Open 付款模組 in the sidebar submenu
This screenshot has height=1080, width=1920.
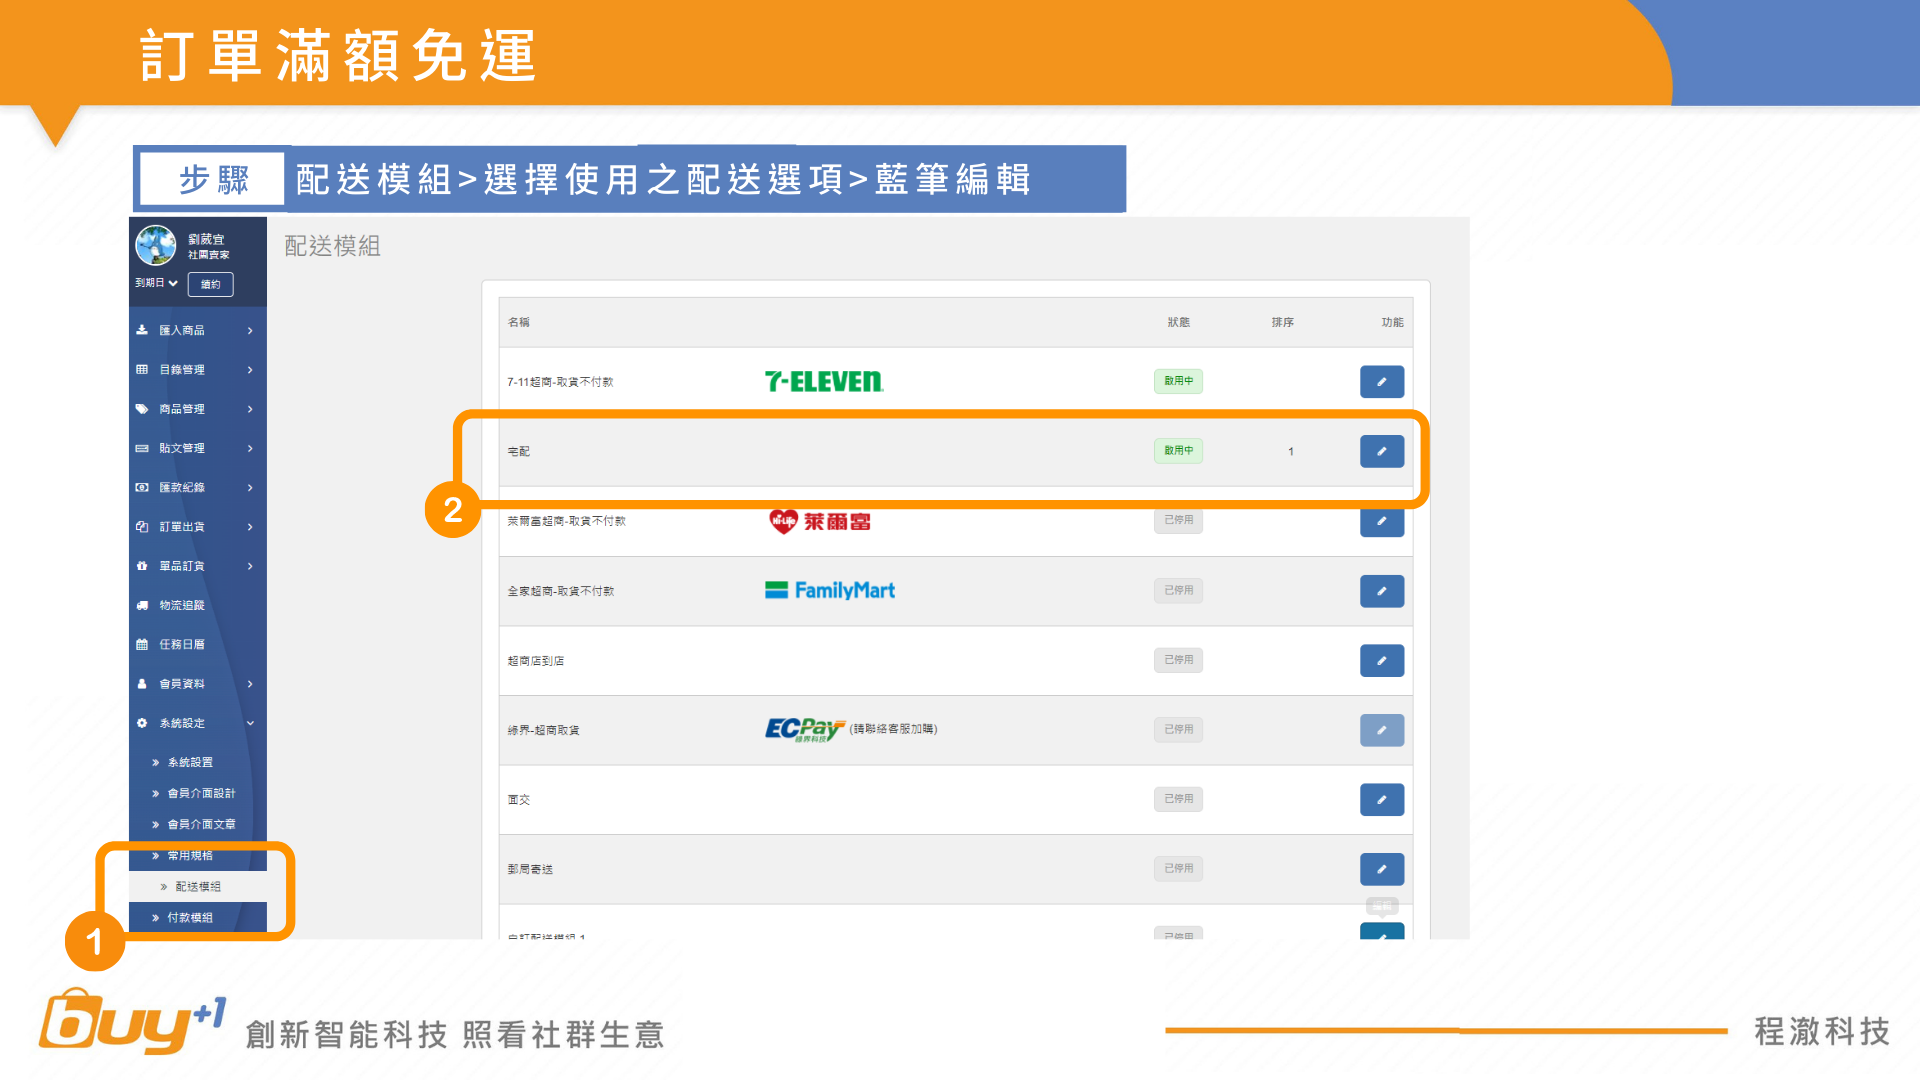190,918
